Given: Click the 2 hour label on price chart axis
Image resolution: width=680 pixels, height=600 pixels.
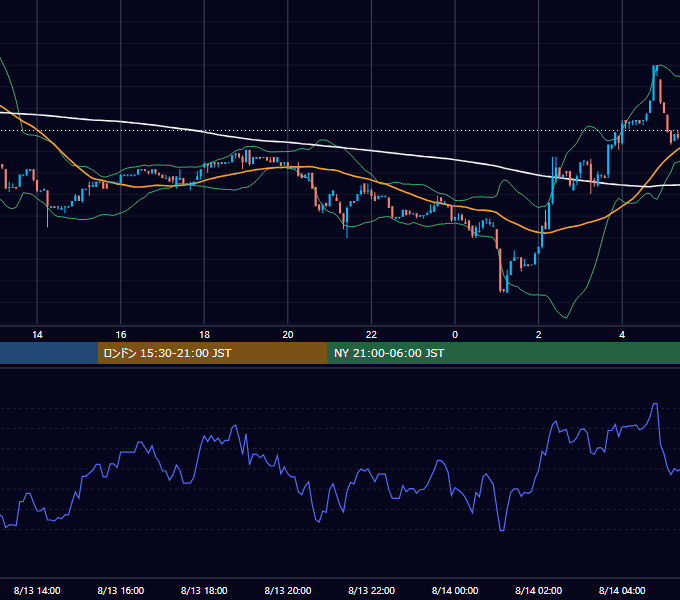Looking at the screenshot, I should [539, 335].
